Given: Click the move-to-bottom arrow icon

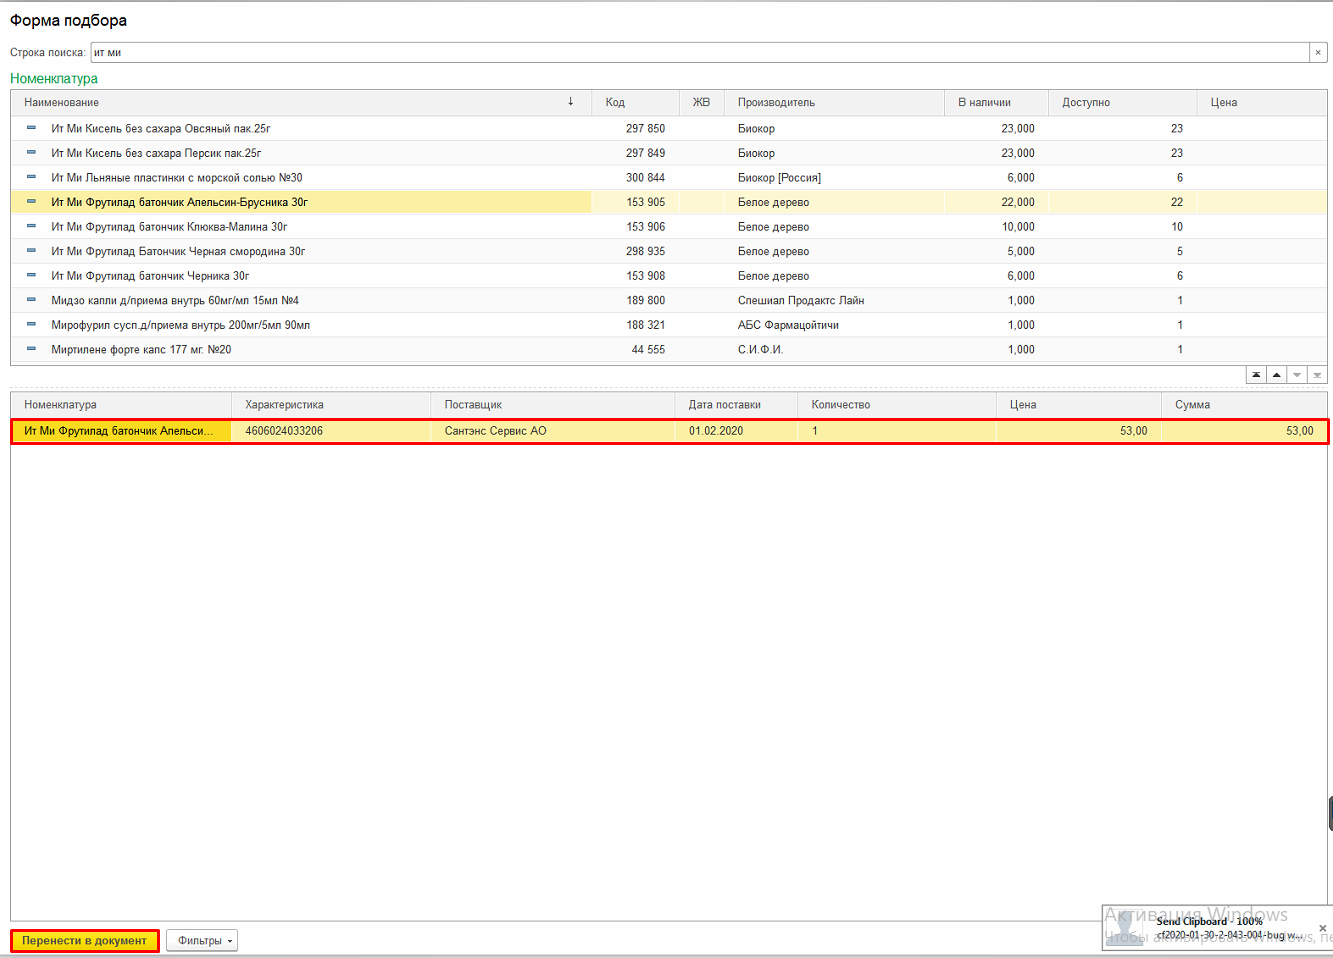Looking at the screenshot, I should [x=1318, y=375].
